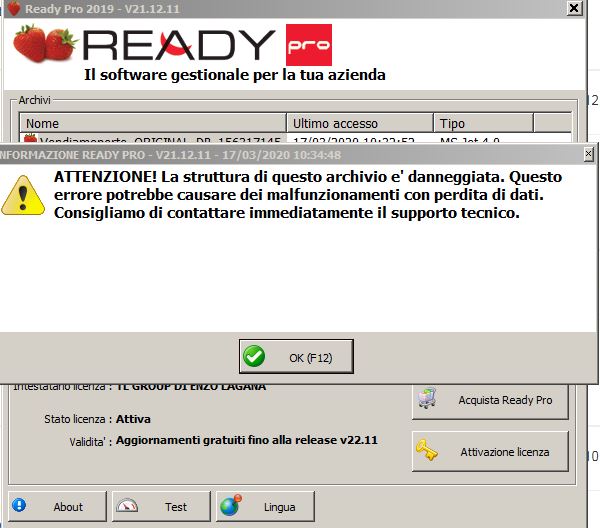Sort archives by Nome column header
600x528 pixels.
(x=153, y=123)
